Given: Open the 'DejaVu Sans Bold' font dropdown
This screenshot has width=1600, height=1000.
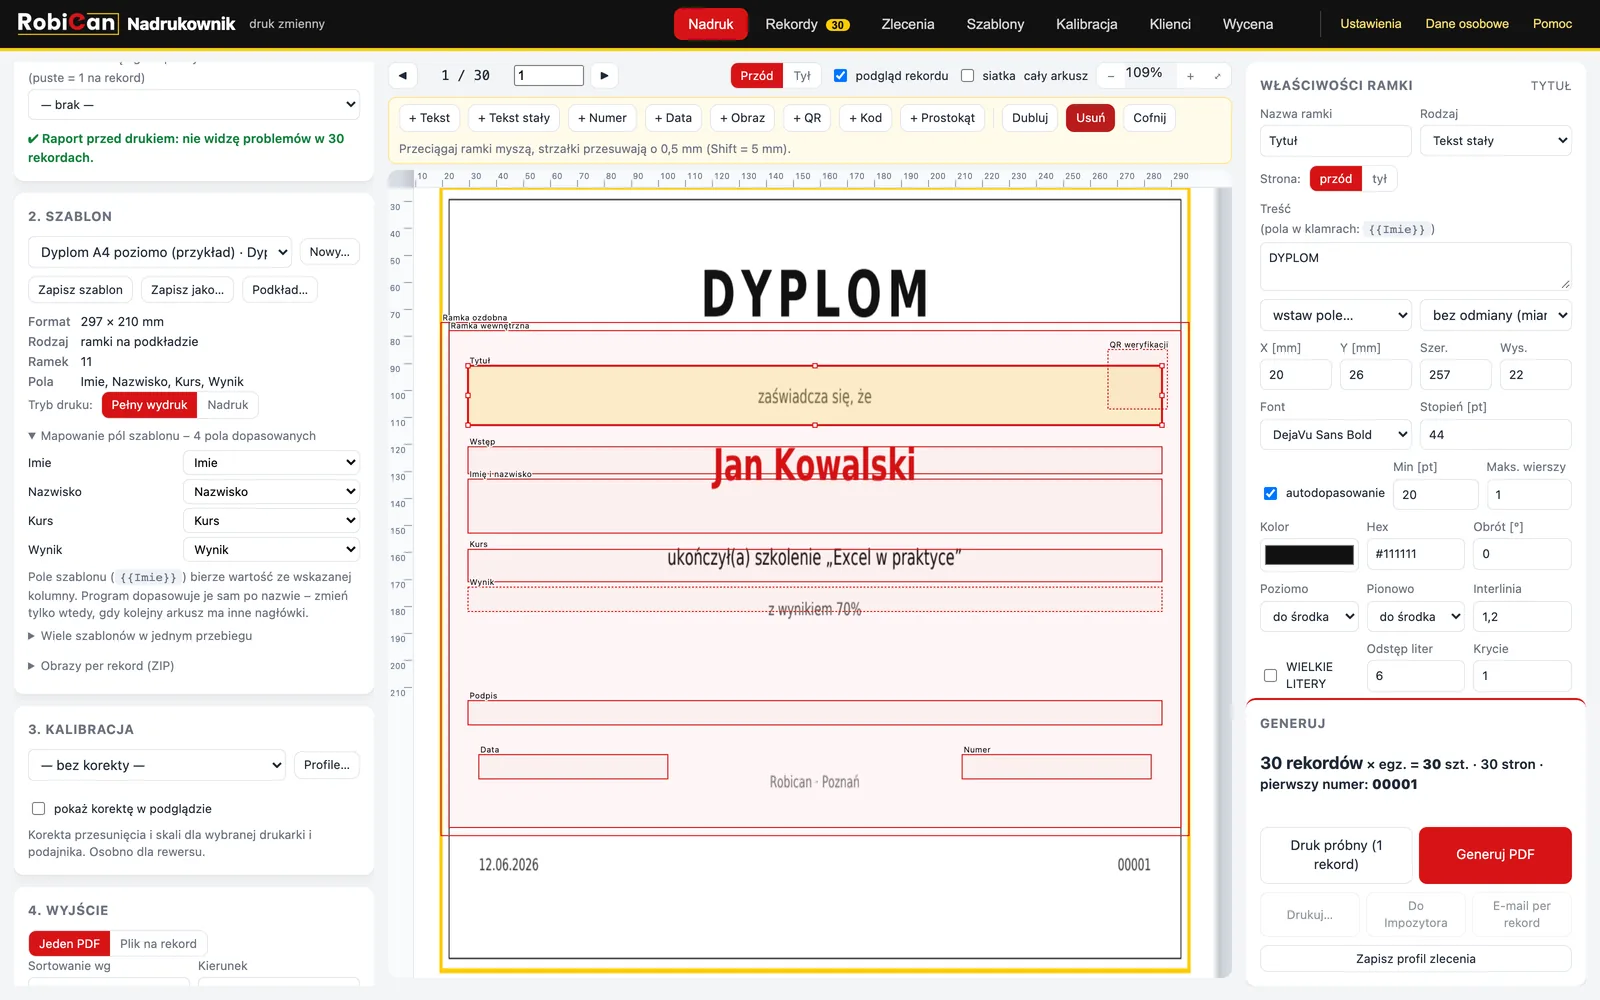Looking at the screenshot, I should 1336,435.
